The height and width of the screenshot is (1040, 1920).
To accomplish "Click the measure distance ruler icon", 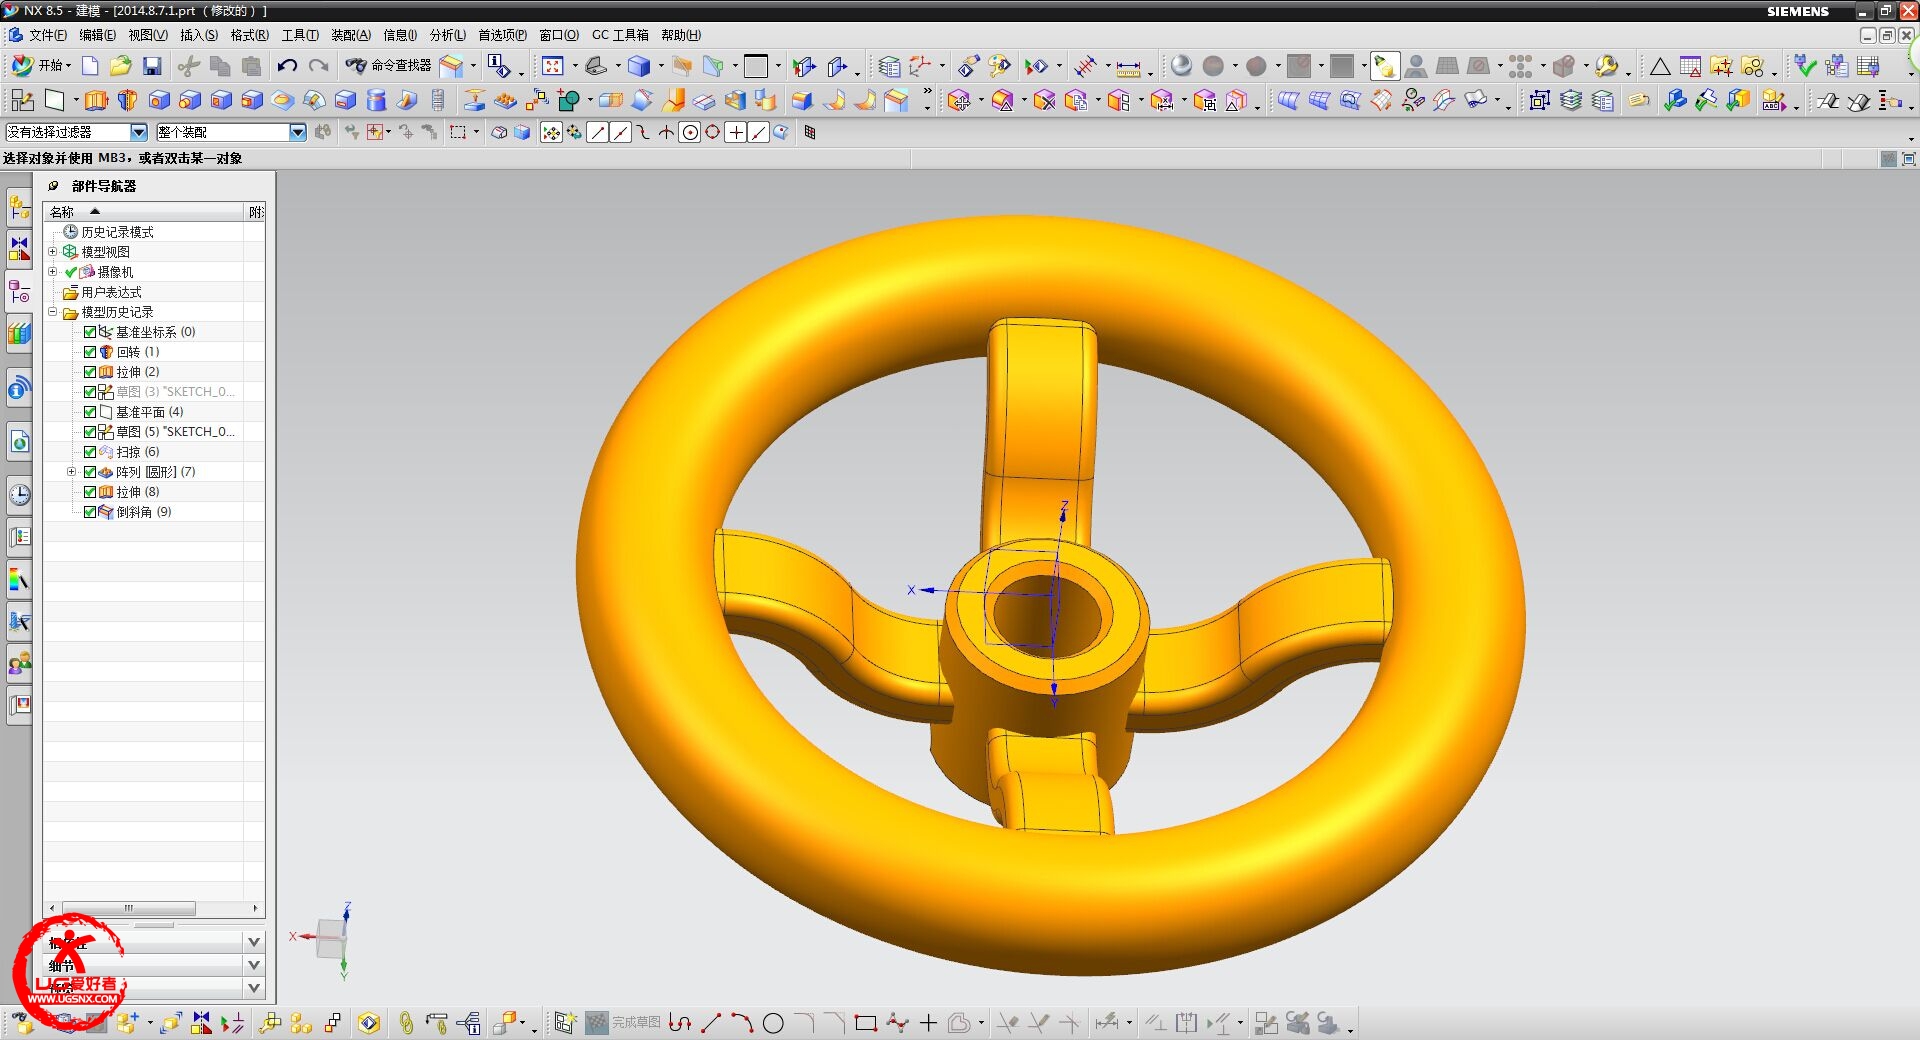I will coord(1128,67).
